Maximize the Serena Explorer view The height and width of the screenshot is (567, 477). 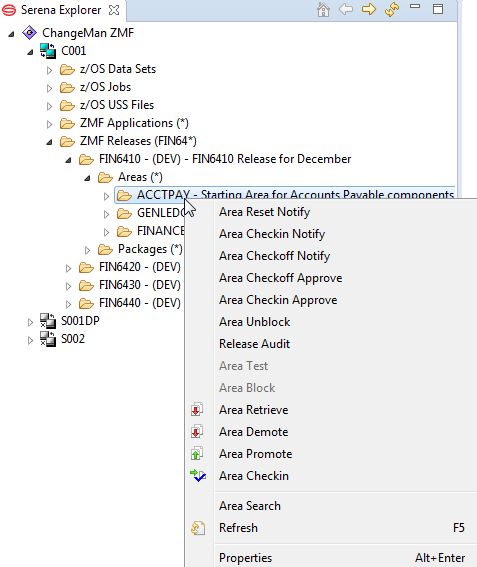pos(438,9)
